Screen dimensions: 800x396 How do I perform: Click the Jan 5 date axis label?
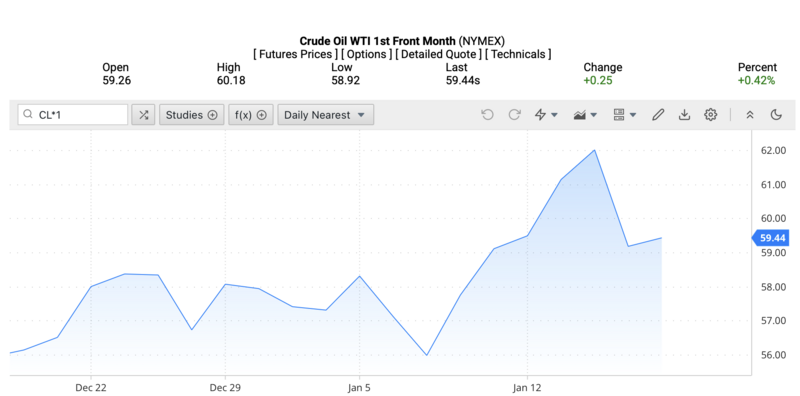pos(359,388)
